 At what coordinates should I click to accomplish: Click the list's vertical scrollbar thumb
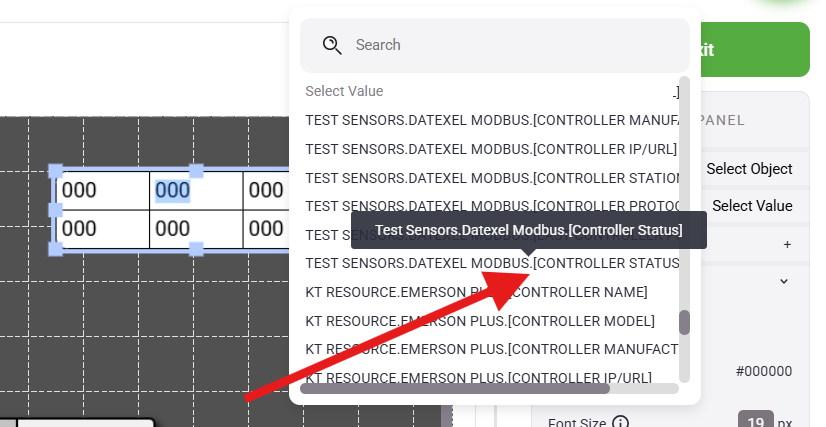[x=685, y=322]
